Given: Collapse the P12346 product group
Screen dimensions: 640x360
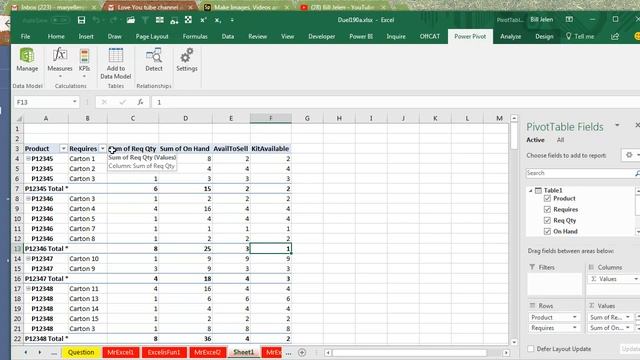Looking at the screenshot, I should coord(28,198).
